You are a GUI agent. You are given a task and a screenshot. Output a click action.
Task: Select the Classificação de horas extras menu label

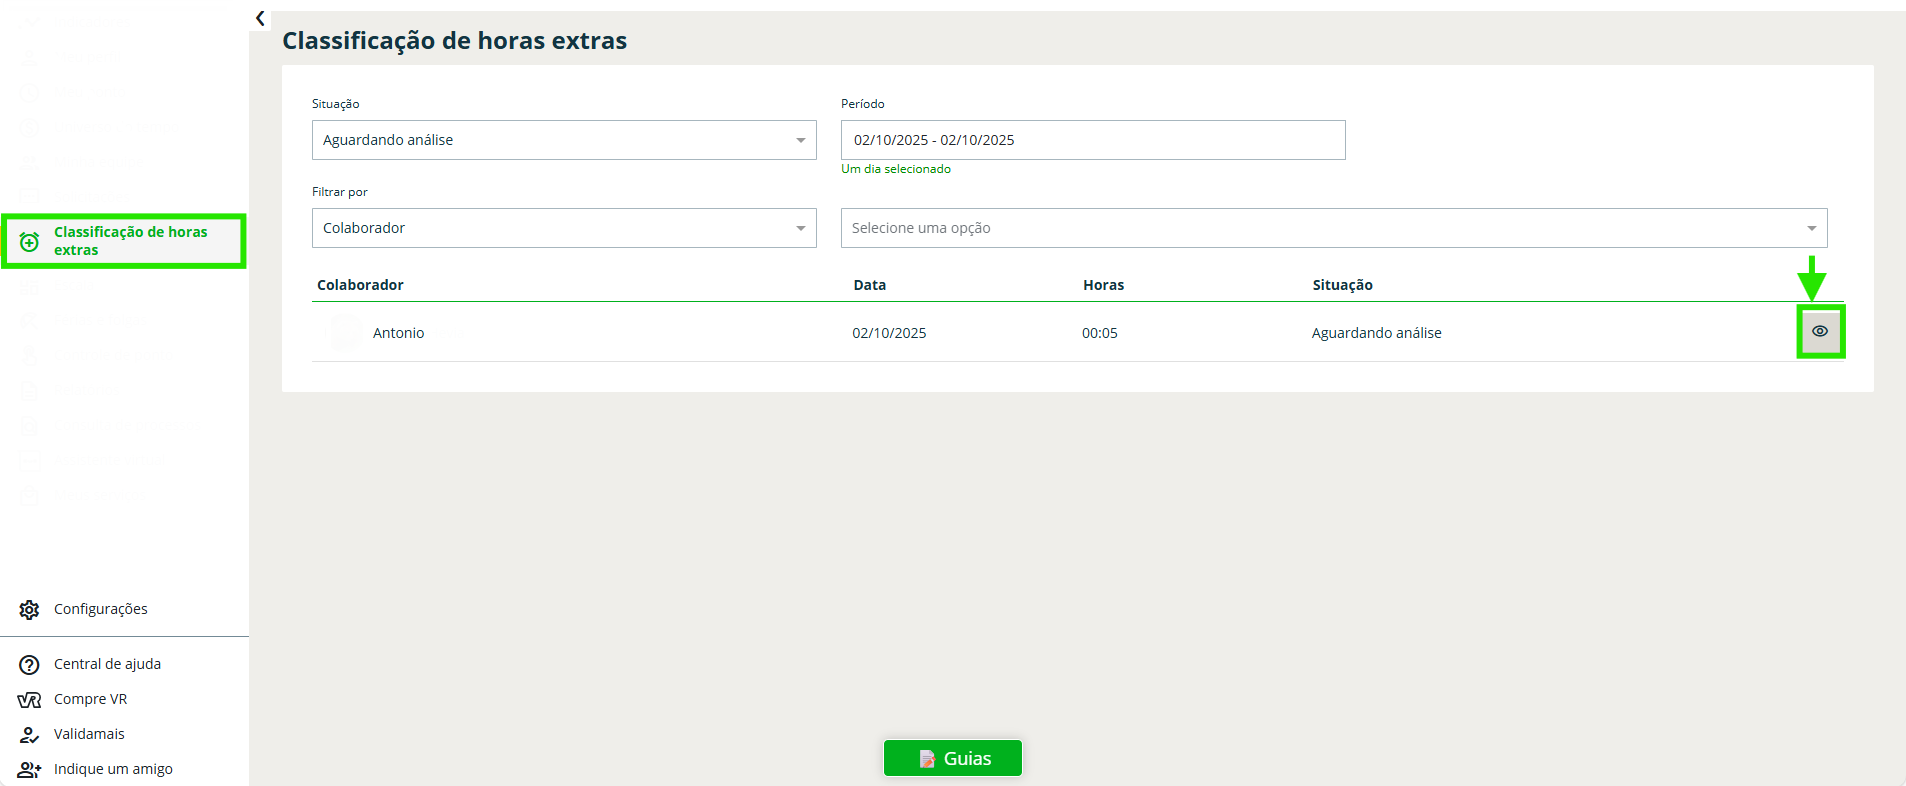coord(130,241)
